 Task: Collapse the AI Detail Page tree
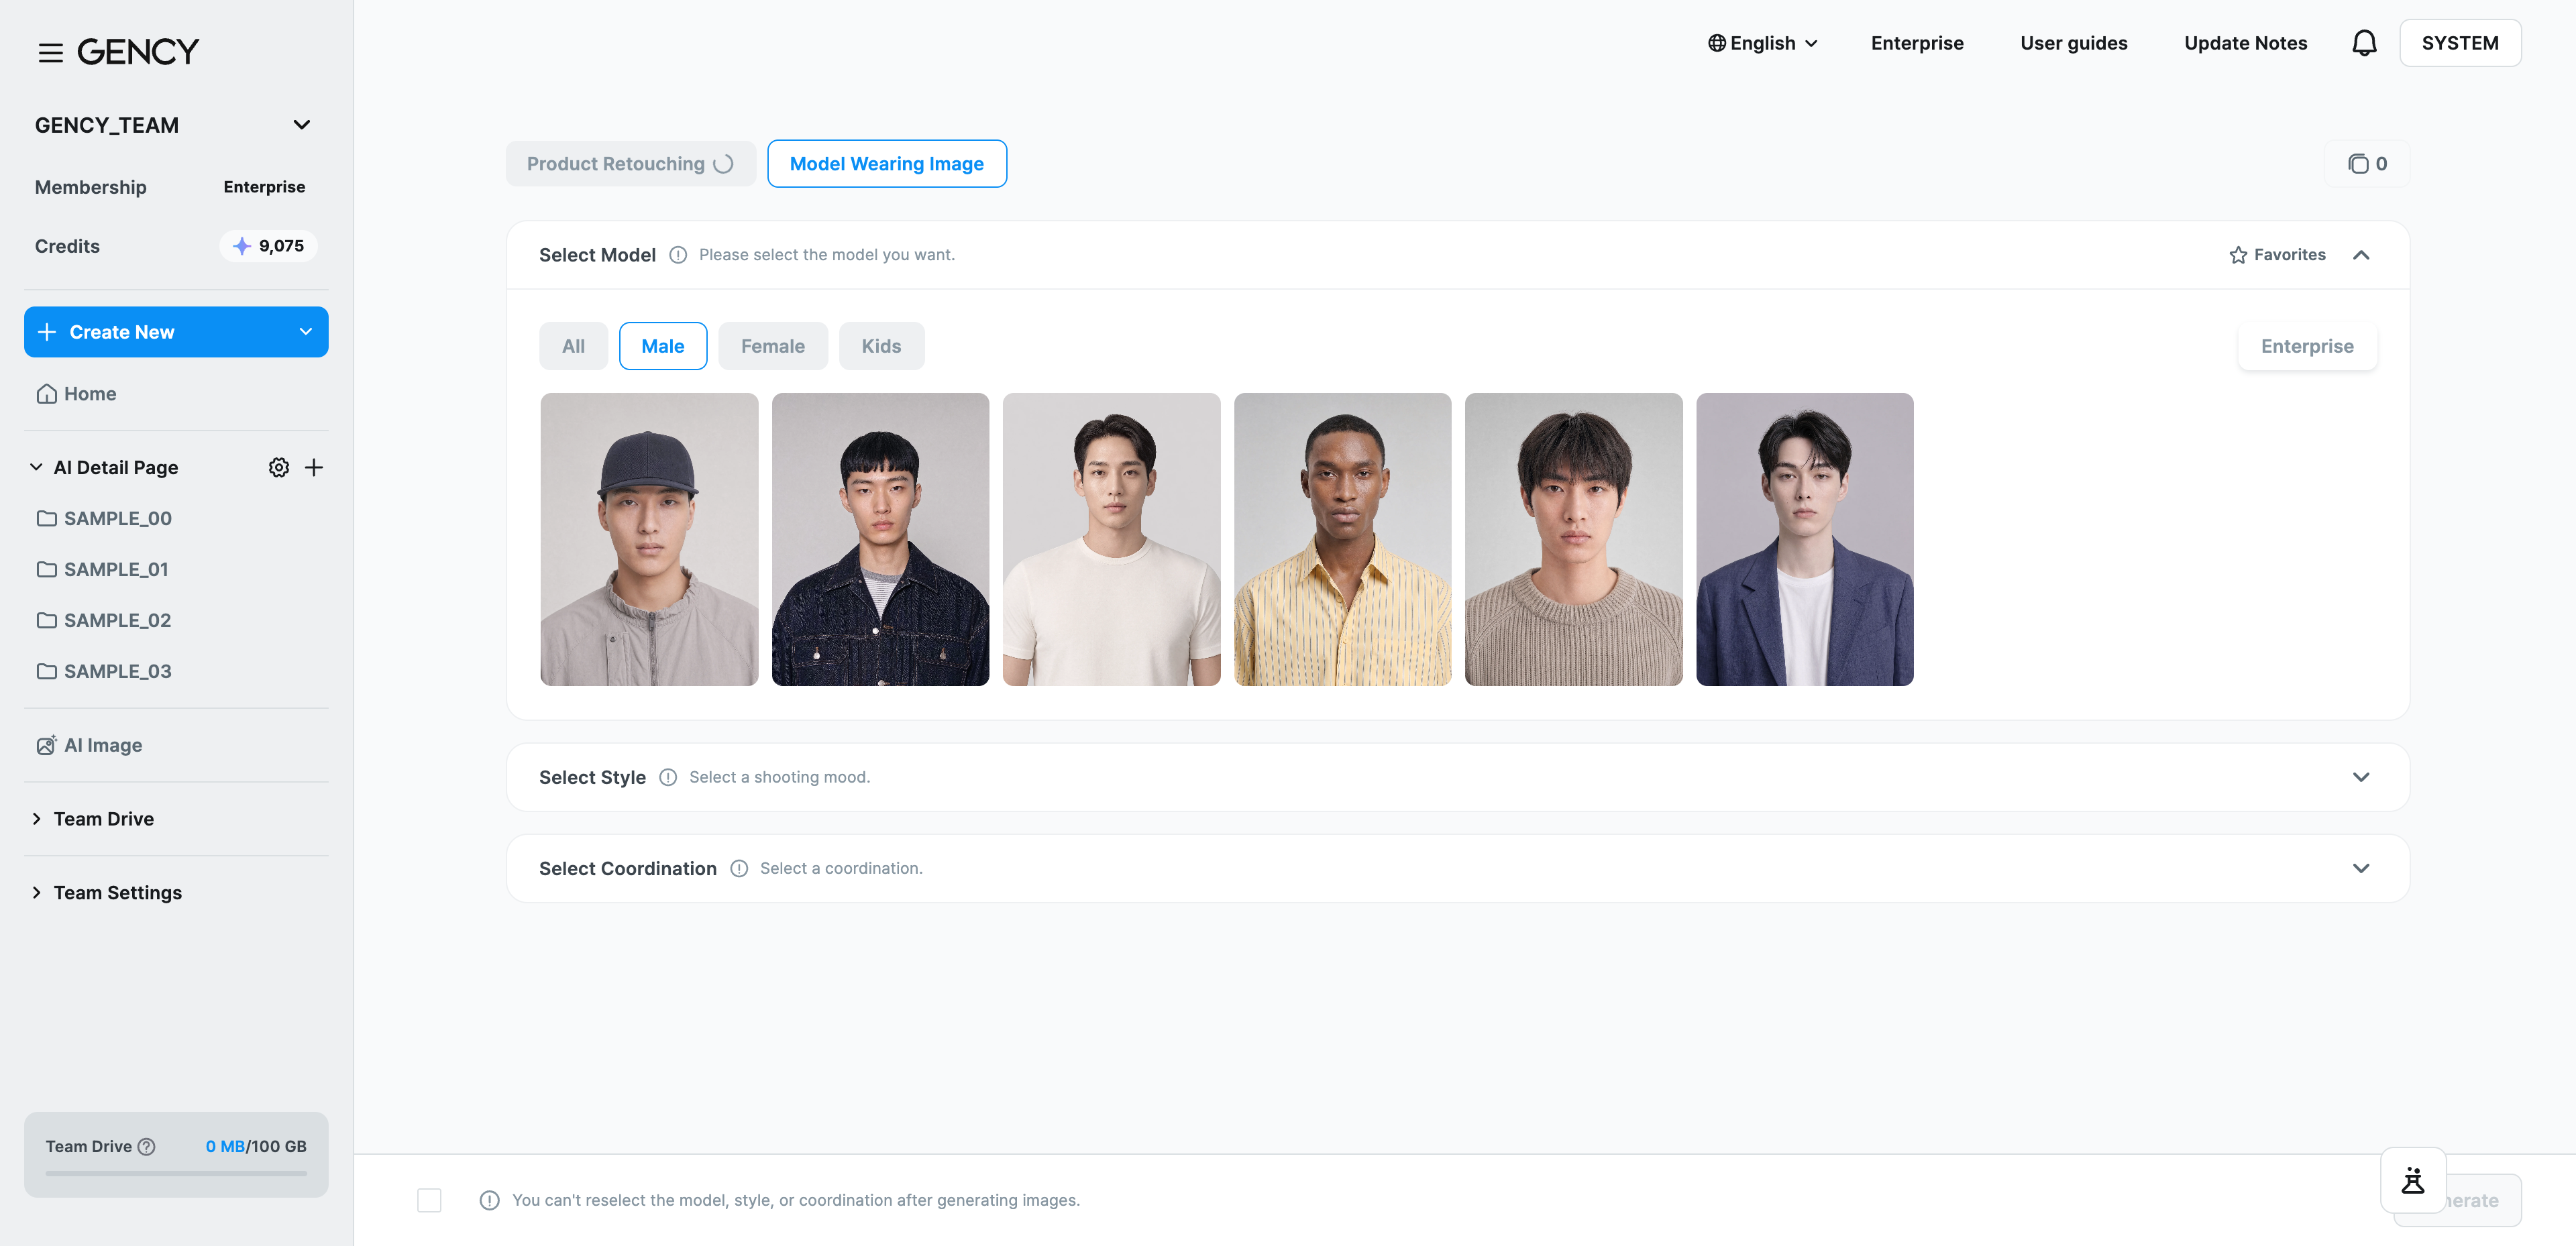[x=36, y=467]
